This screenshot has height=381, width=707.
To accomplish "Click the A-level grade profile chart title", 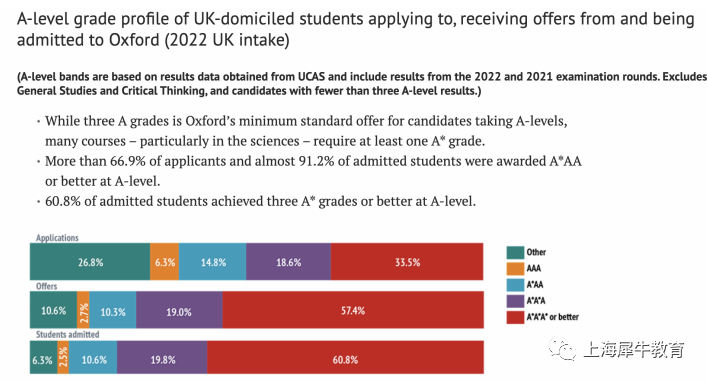I will 355,29.
